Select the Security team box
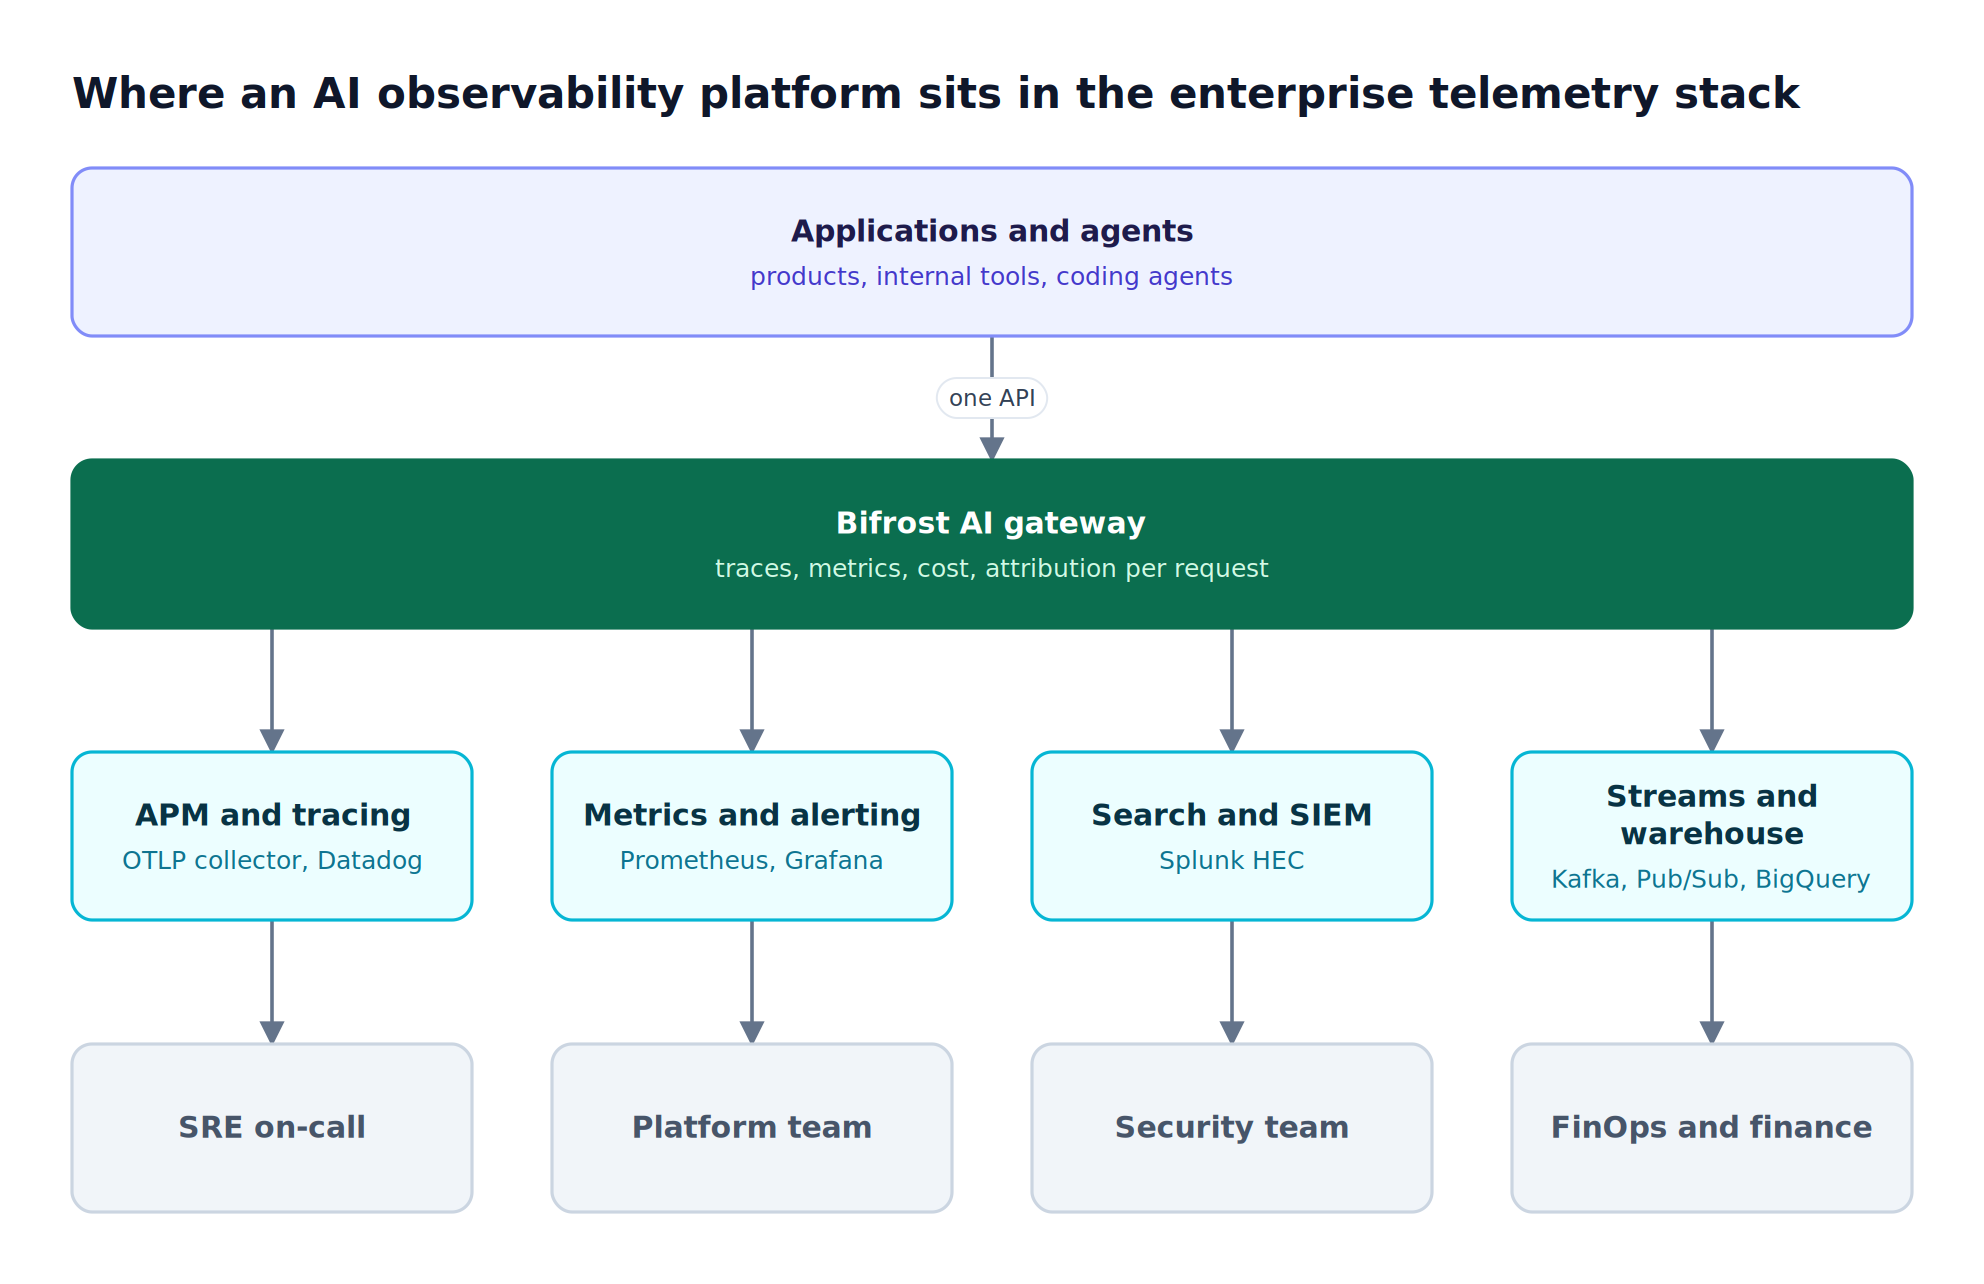1984x1284 pixels. [1232, 1128]
